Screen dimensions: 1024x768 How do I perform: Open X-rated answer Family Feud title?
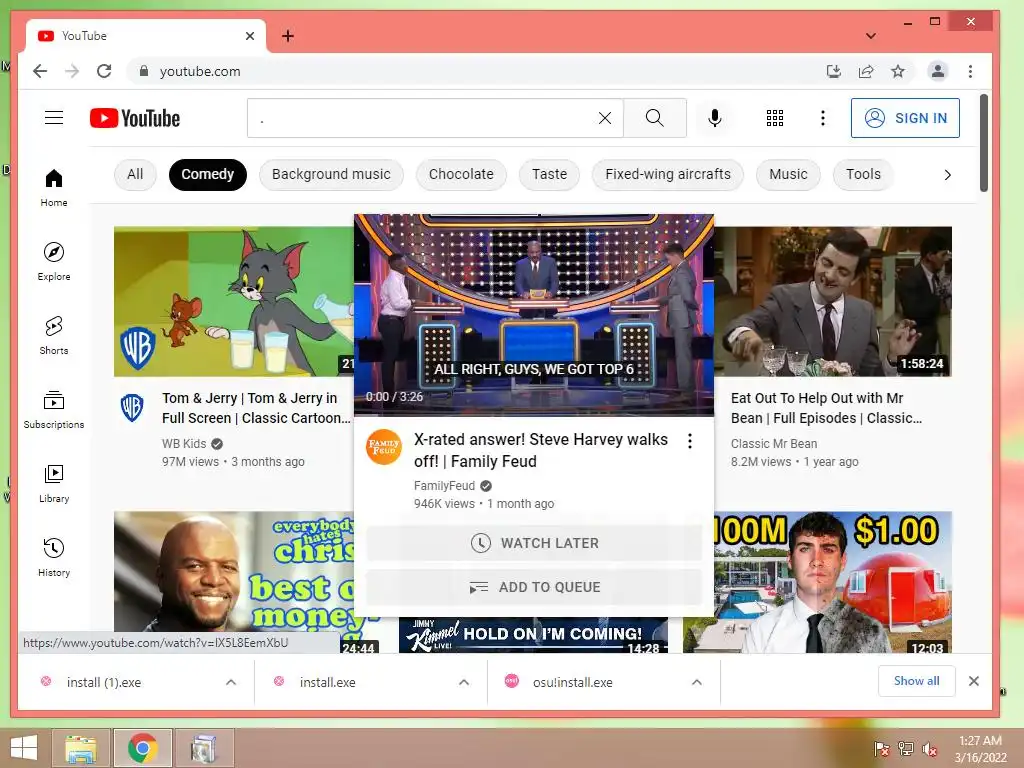pos(541,451)
